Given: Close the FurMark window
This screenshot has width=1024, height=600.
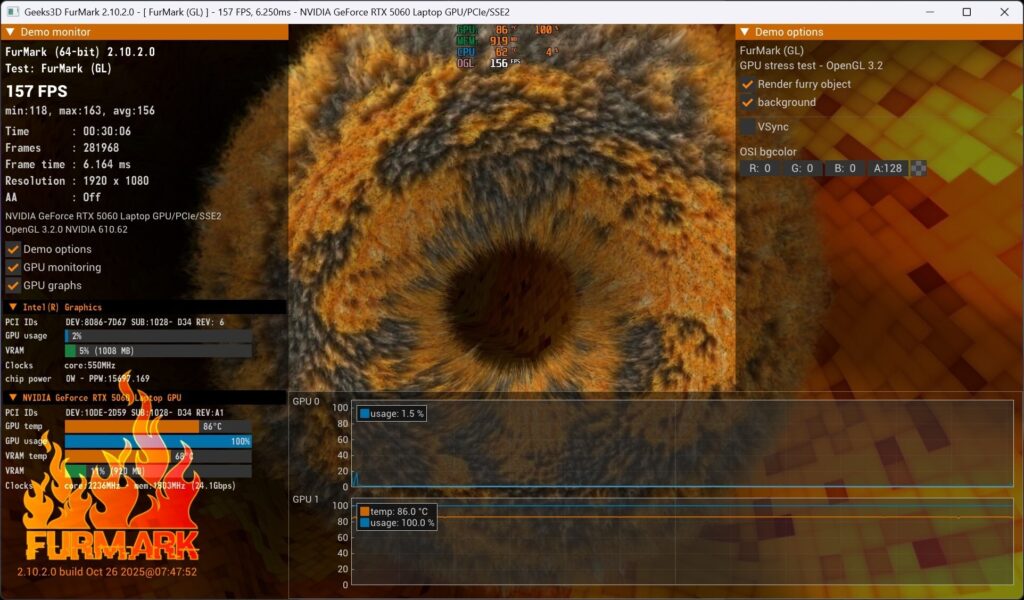Looking at the screenshot, I should pyautogui.click(x=1004, y=12).
